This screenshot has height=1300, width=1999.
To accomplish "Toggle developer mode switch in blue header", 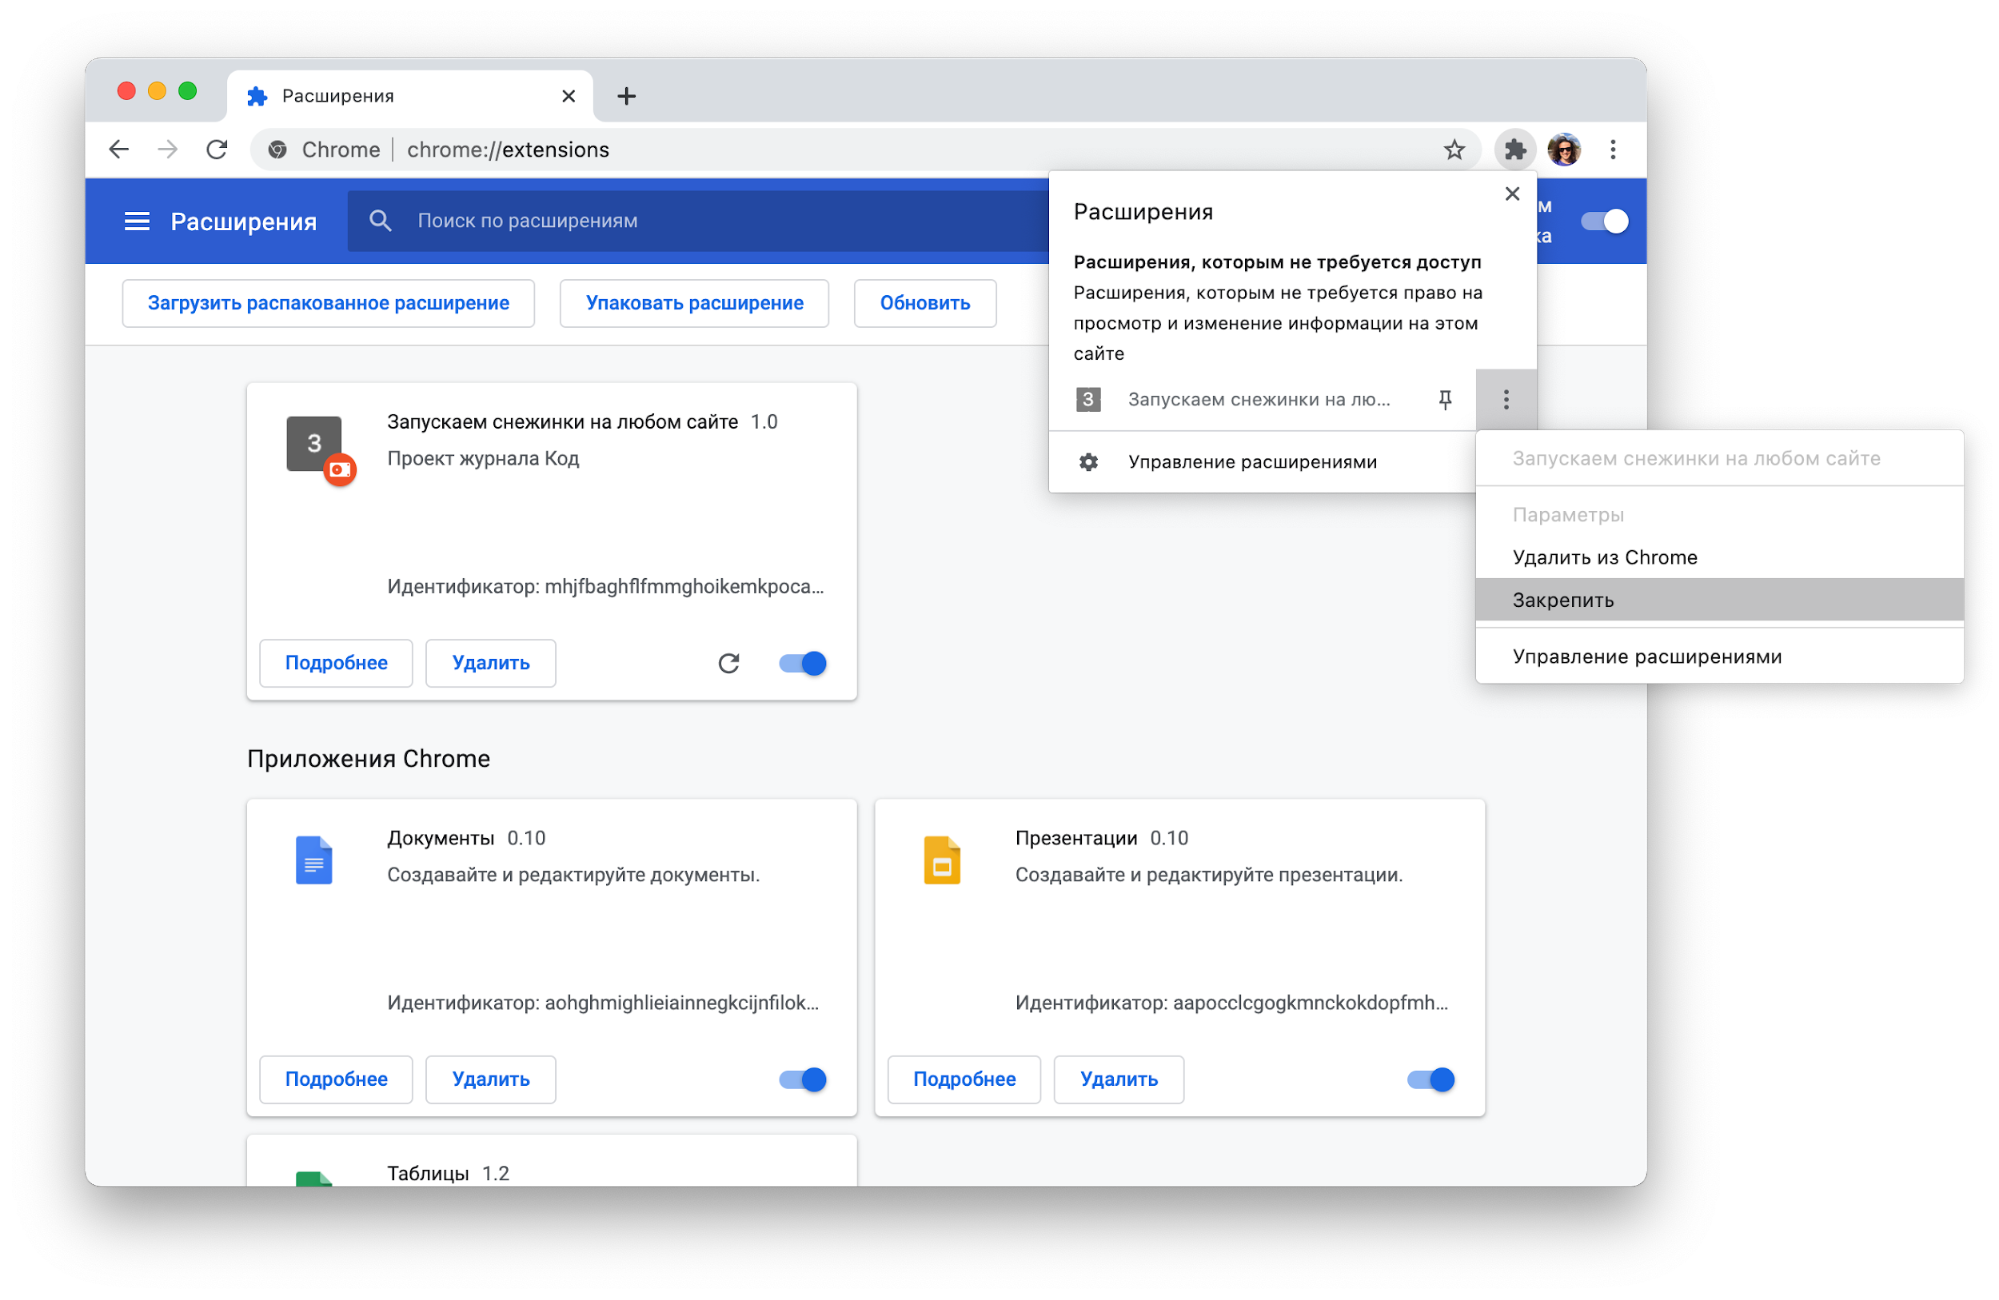I will 1605,221.
